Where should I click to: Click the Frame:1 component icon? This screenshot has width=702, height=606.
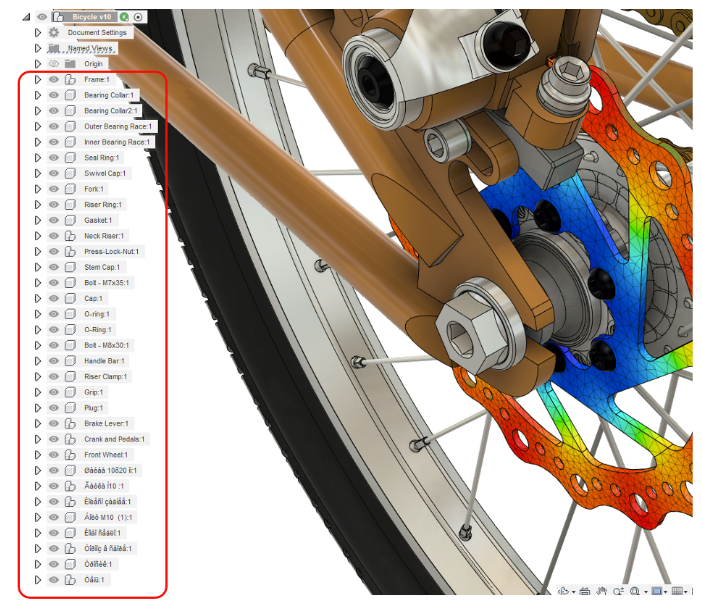(70, 79)
